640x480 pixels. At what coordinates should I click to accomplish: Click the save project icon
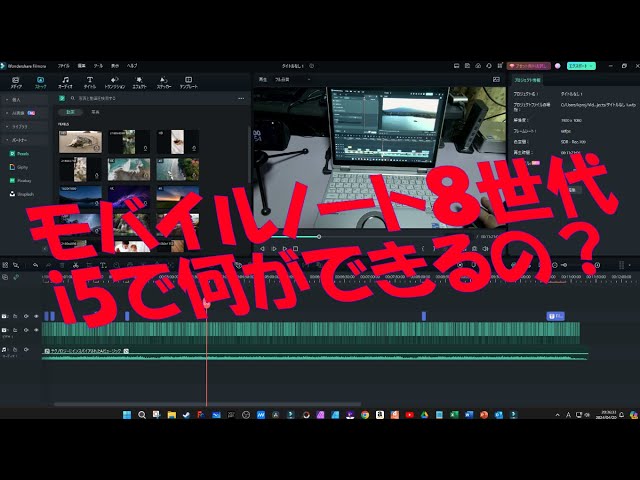tap(467, 66)
